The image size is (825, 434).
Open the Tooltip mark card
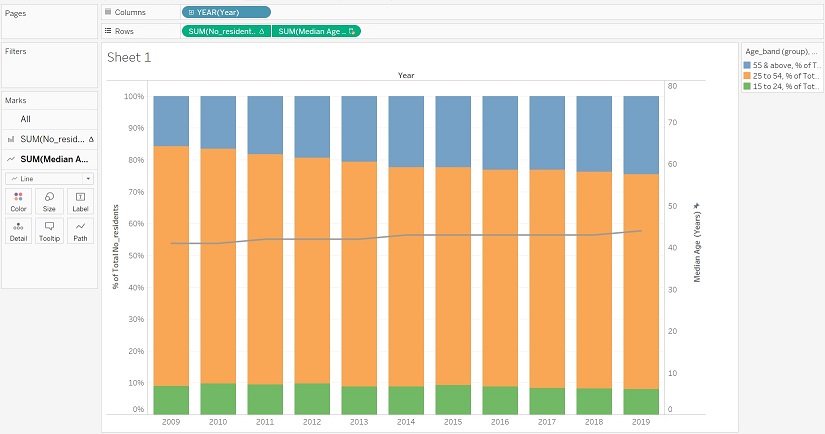49,231
